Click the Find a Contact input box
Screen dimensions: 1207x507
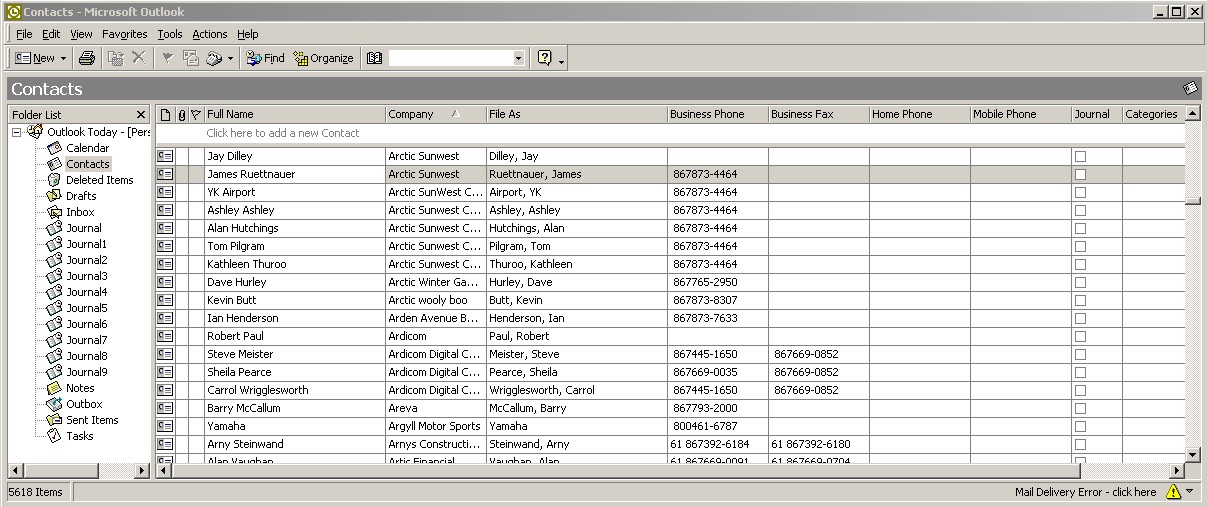(450, 58)
